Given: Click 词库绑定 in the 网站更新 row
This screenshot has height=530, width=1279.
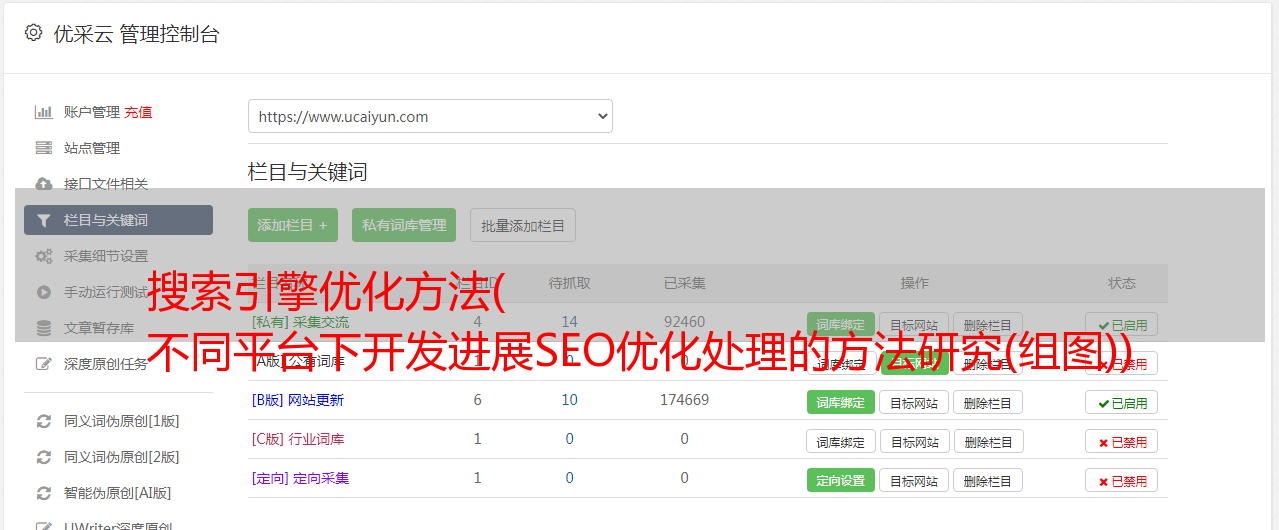Looking at the screenshot, I should point(841,402).
